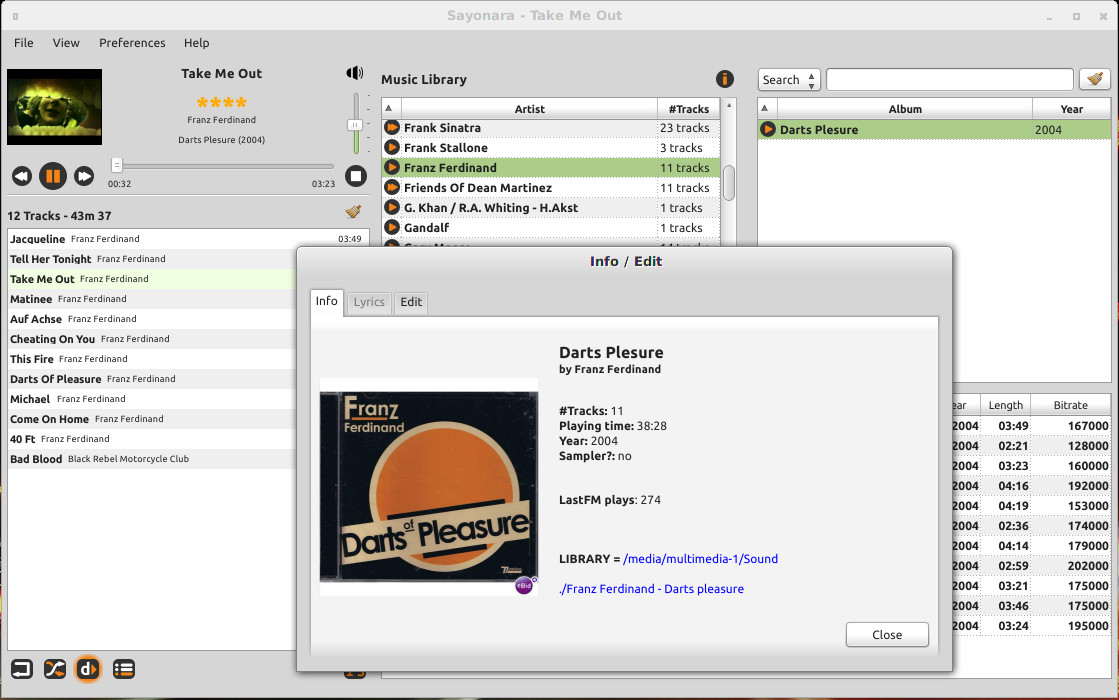1119x700 pixels.
Task: Close the Info / Edit dialog
Action: (887, 634)
